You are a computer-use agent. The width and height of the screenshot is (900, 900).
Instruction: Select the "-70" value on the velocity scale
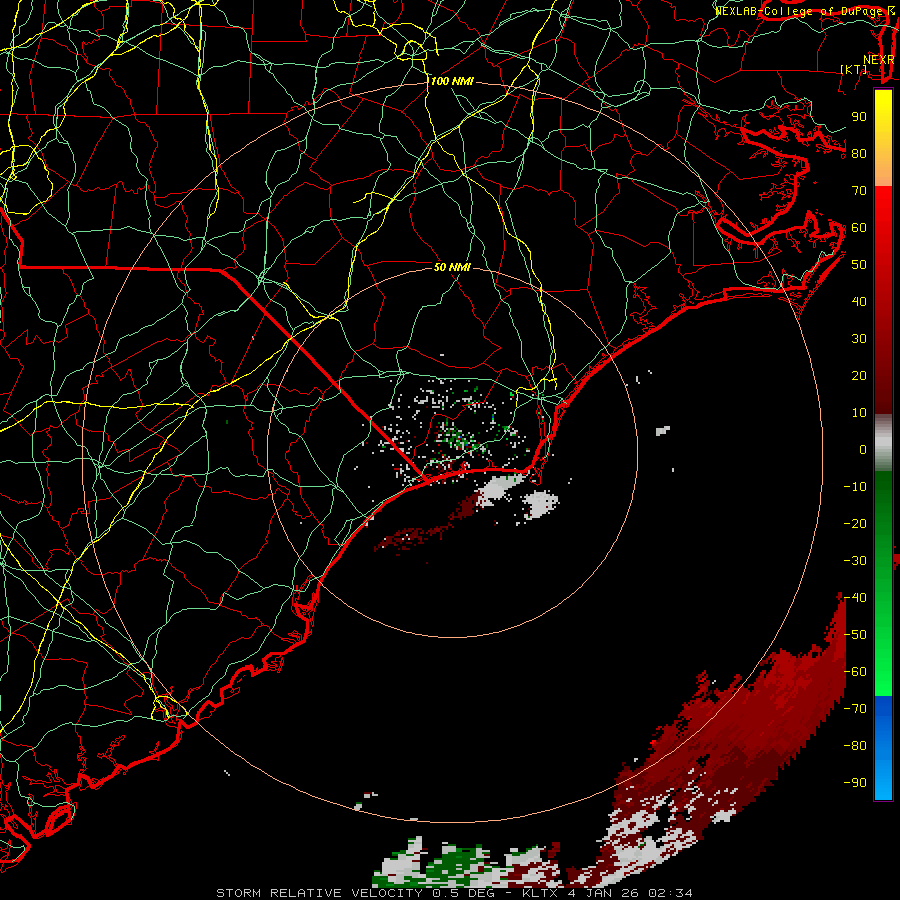click(855, 709)
